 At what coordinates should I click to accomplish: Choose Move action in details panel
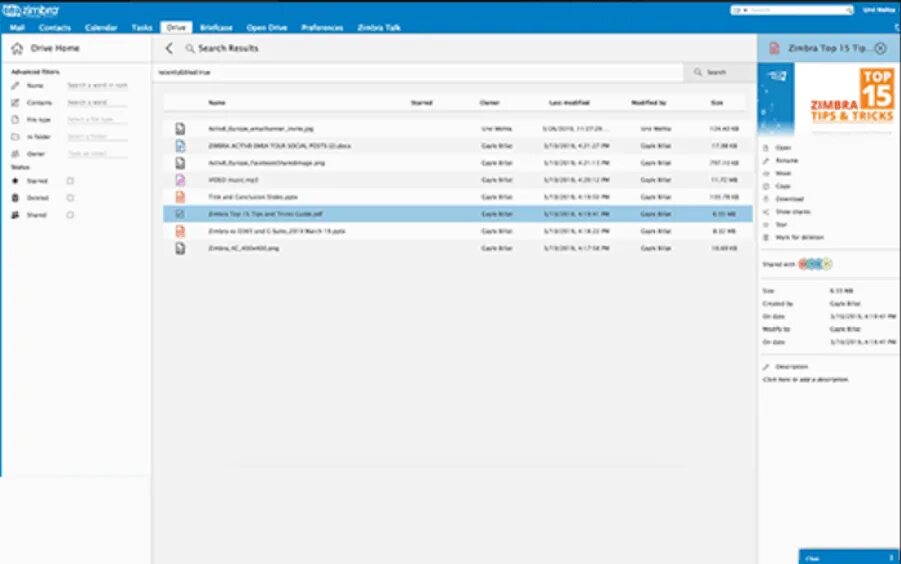coord(783,173)
